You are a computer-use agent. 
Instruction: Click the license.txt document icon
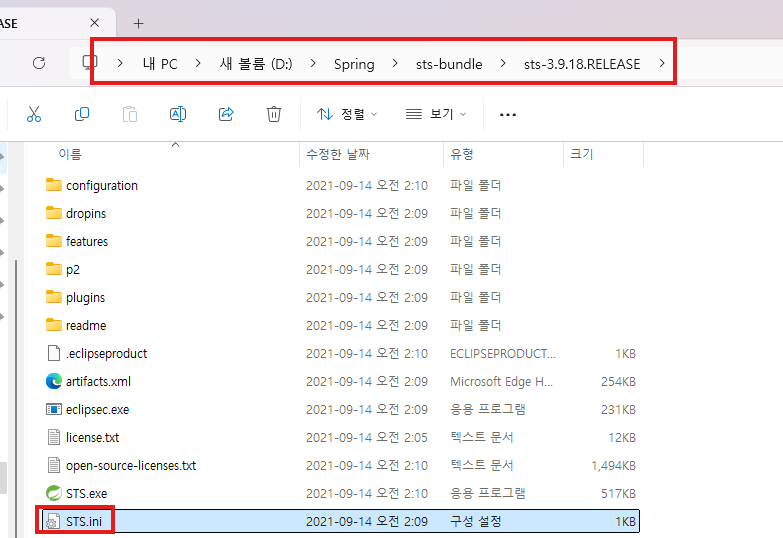pos(53,437)
